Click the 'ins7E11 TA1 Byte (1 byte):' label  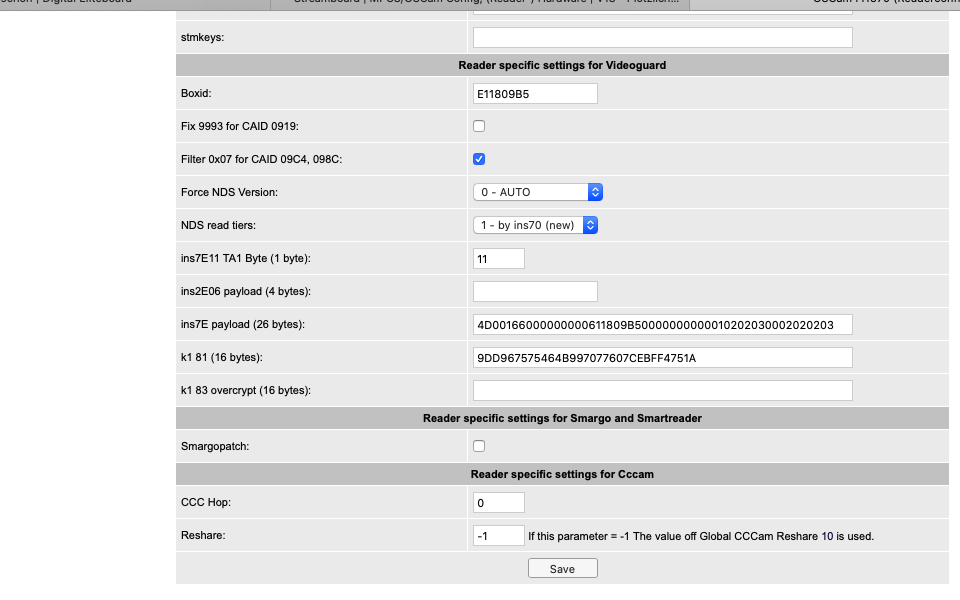(246, 259)
